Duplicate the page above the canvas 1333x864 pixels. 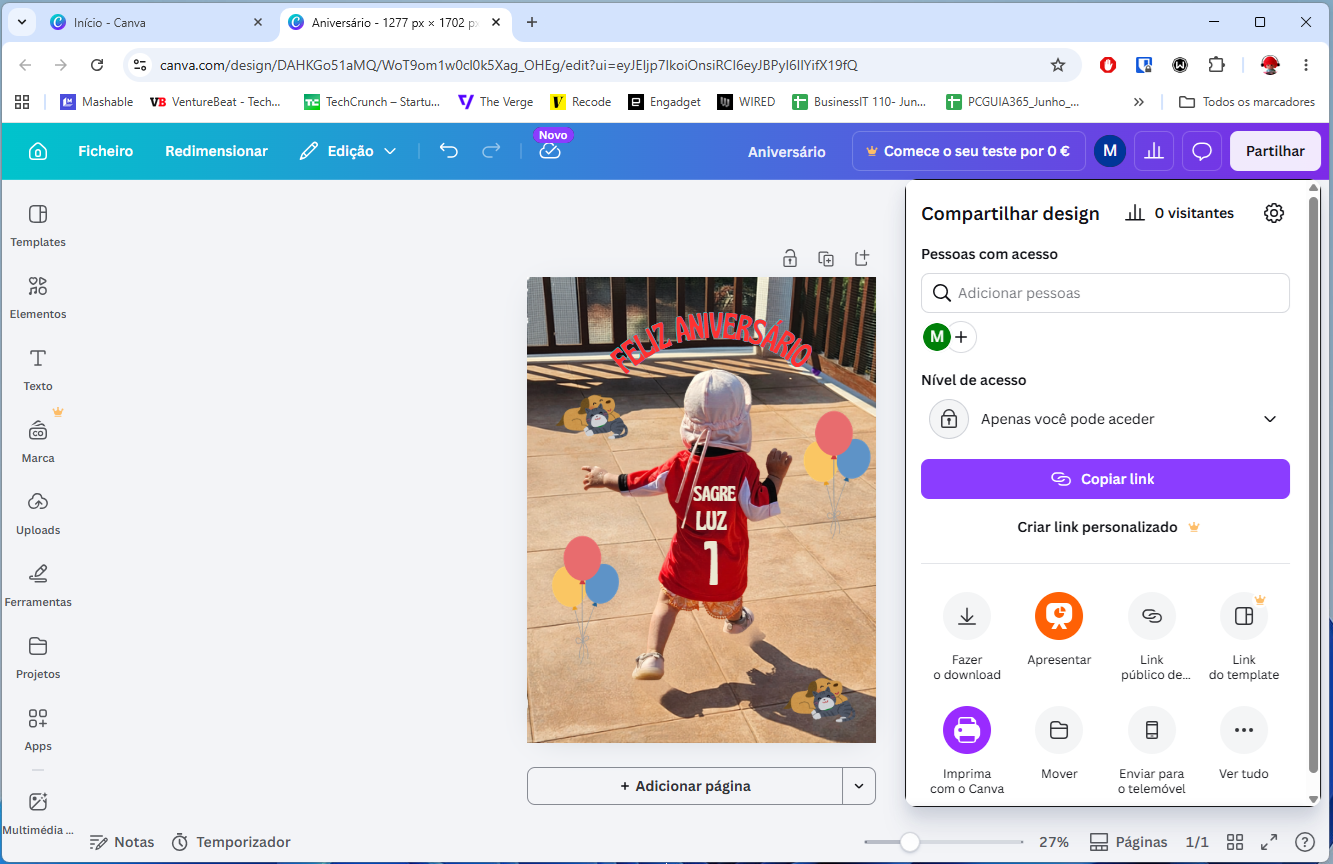click(x=826, y=258)
